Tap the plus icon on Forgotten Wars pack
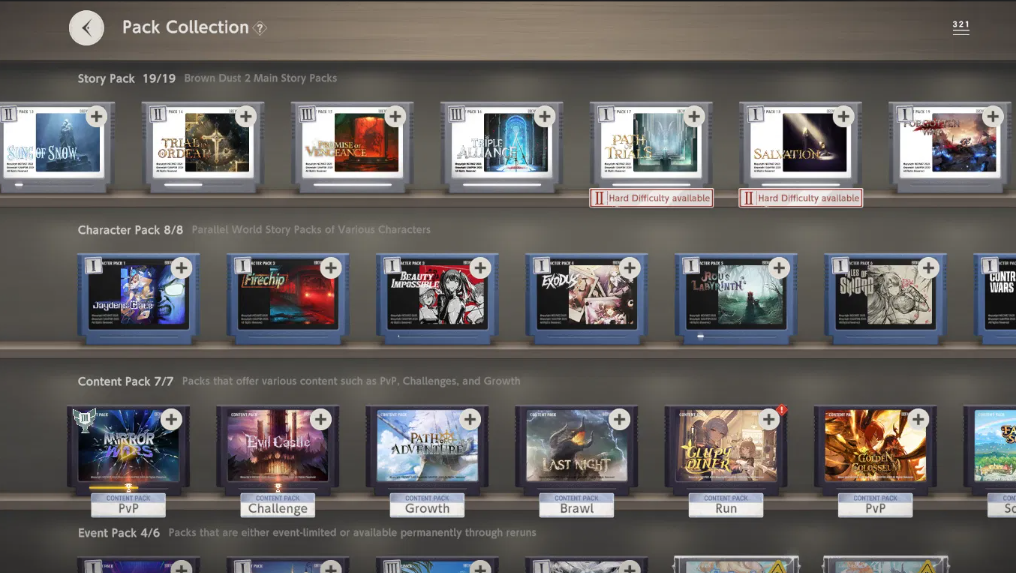The height and width of the screenshot is (573, 1016). 993,117
